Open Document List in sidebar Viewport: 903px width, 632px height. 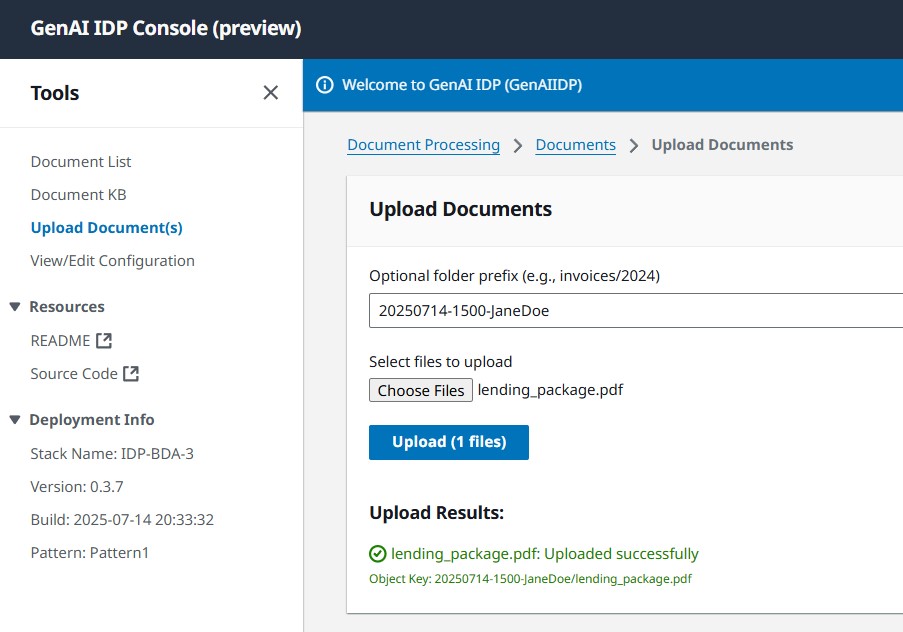pyautogui.click(x=81, y=162)
